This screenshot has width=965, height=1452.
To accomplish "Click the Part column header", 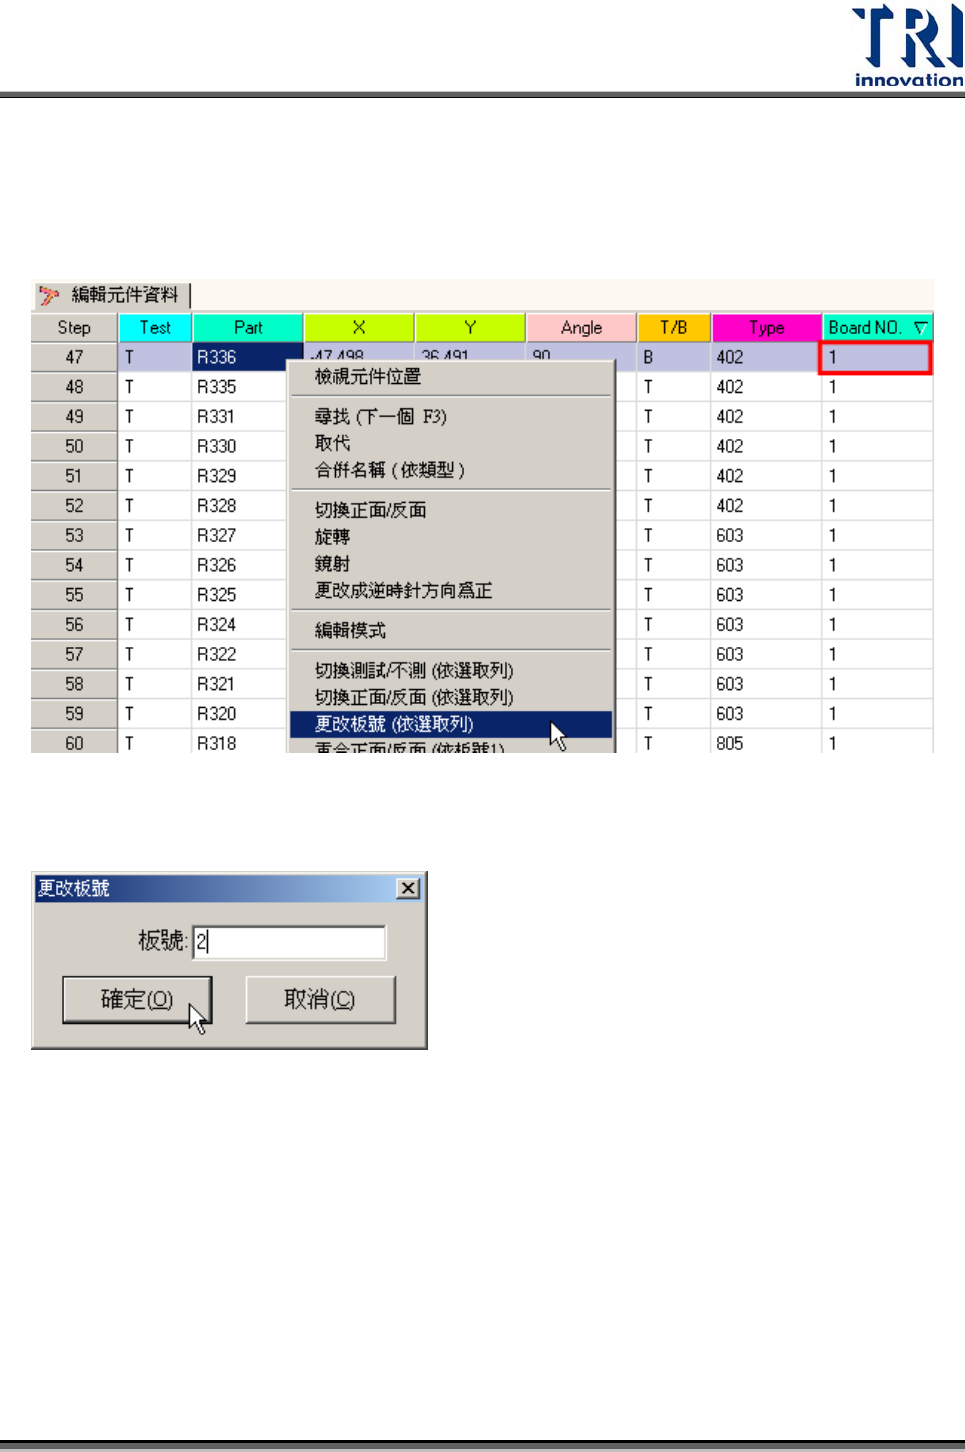I will tap(248, 327).
